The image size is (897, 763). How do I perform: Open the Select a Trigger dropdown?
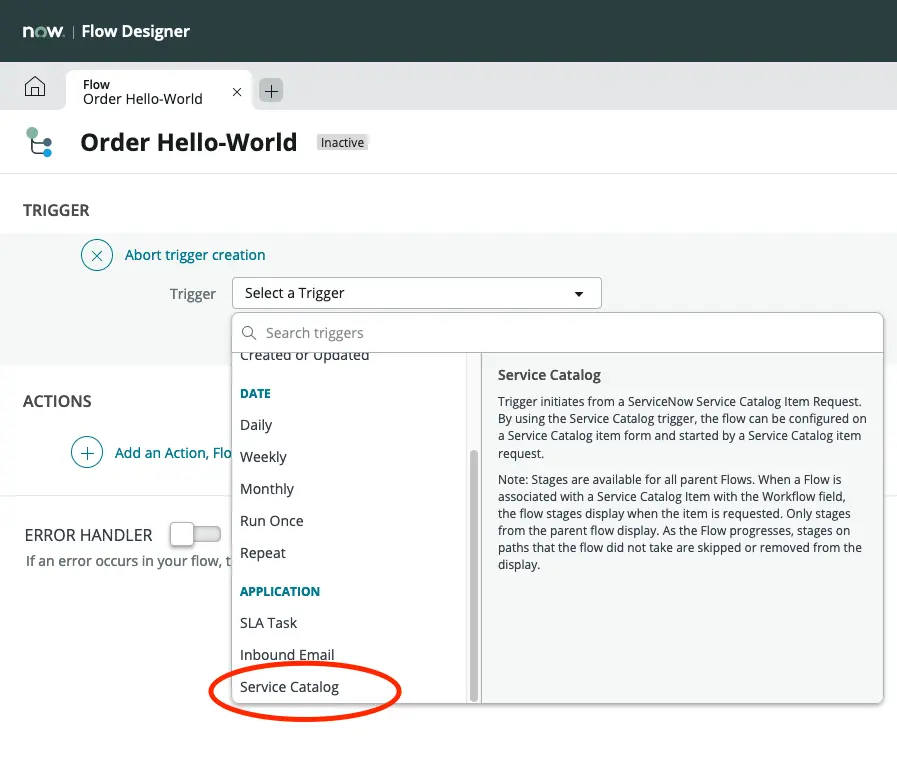pyautogui.click(x=416, y=293)
